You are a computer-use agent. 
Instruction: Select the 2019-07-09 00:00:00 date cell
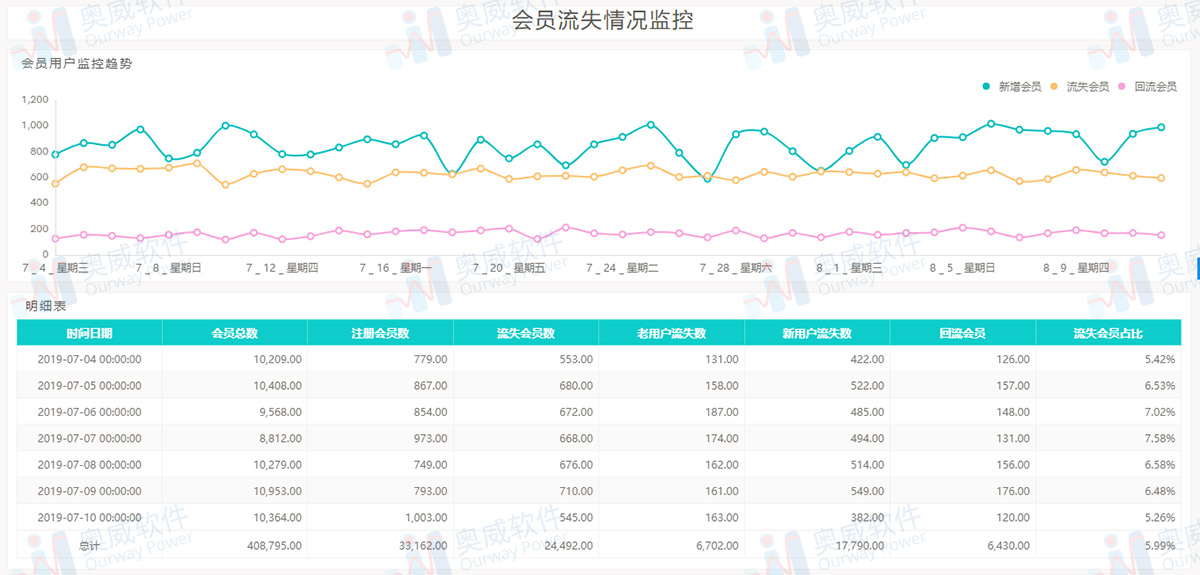point(89,491)
